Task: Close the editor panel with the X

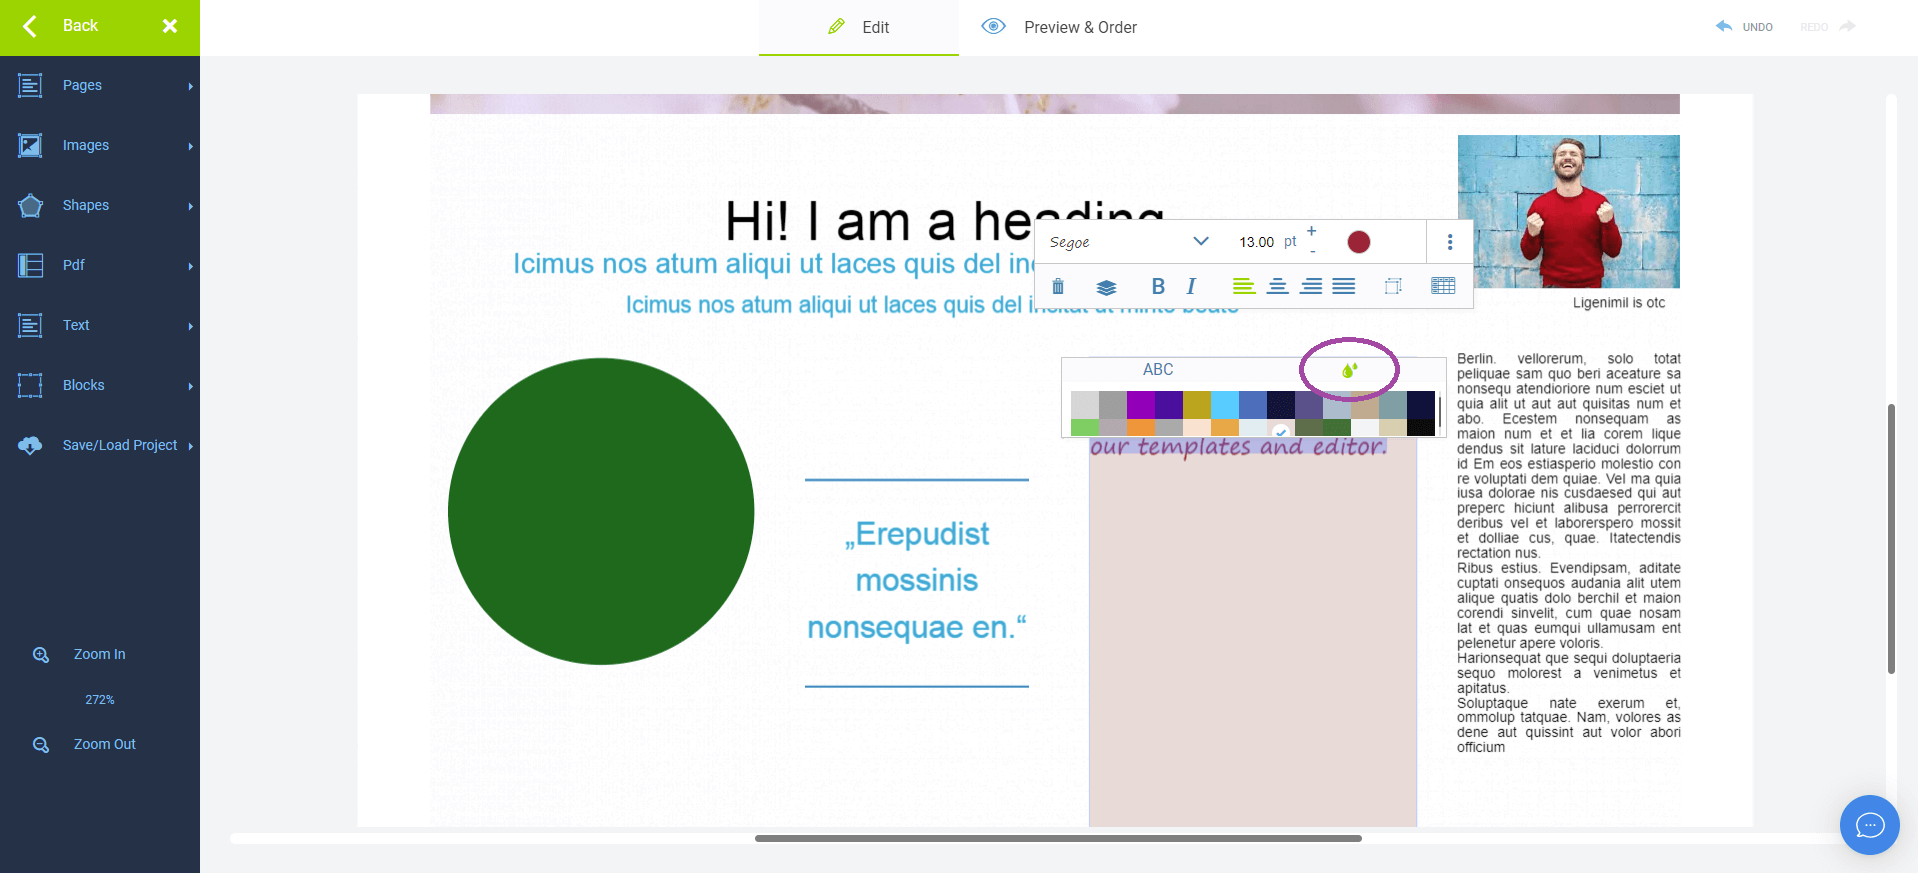Action: pyautogui.click(x=170, y=26)
